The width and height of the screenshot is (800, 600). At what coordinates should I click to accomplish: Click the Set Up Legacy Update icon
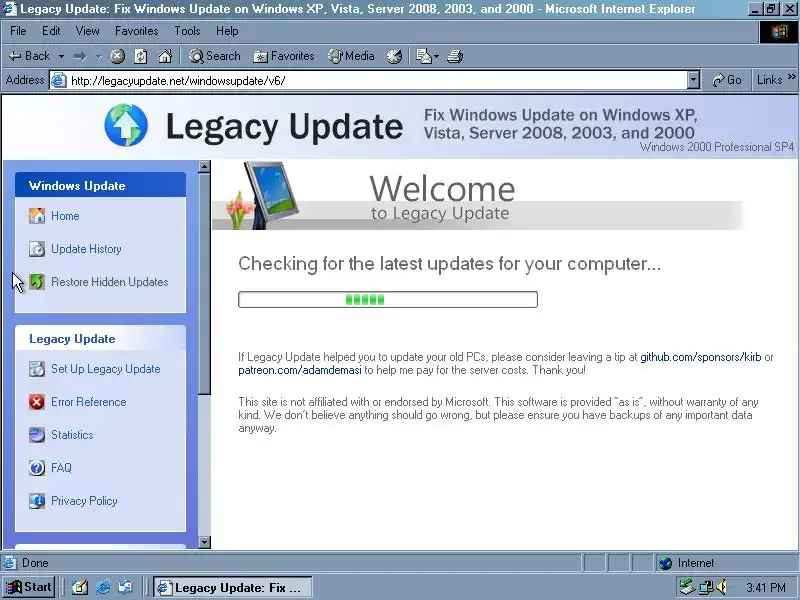pyautogui.click(x=37, y=369)
